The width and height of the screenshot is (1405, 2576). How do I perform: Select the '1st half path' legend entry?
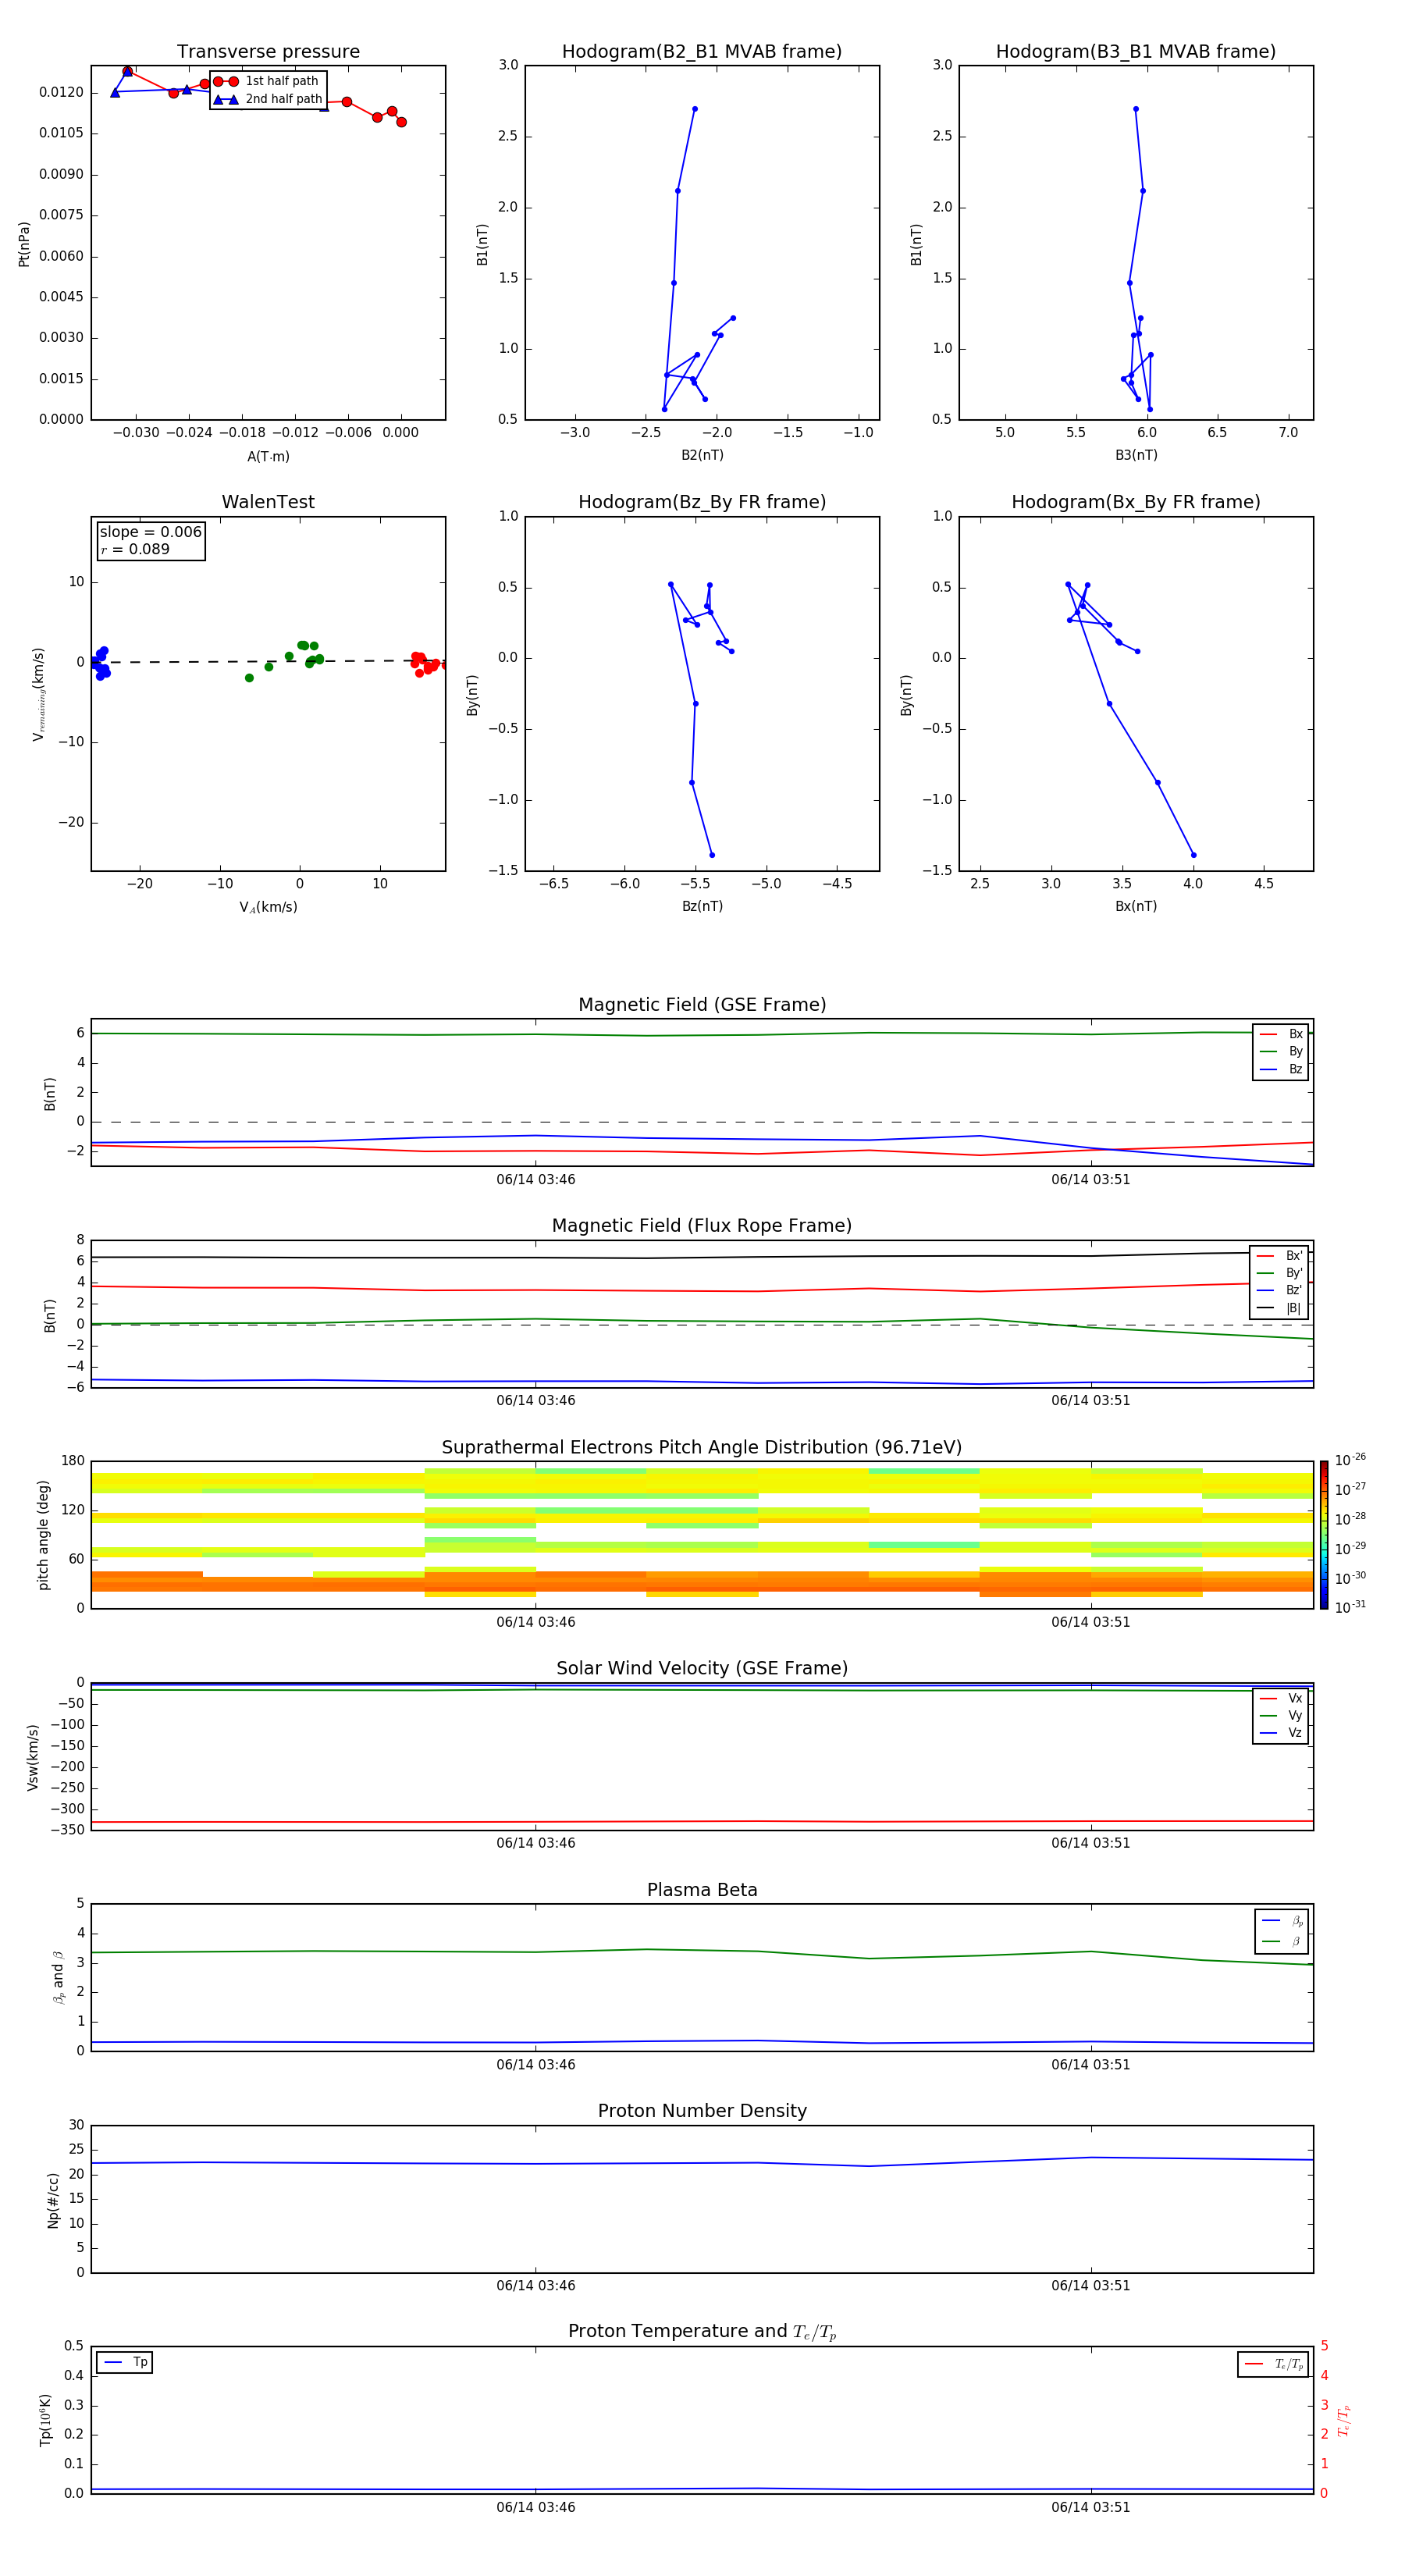pos(267,81)
